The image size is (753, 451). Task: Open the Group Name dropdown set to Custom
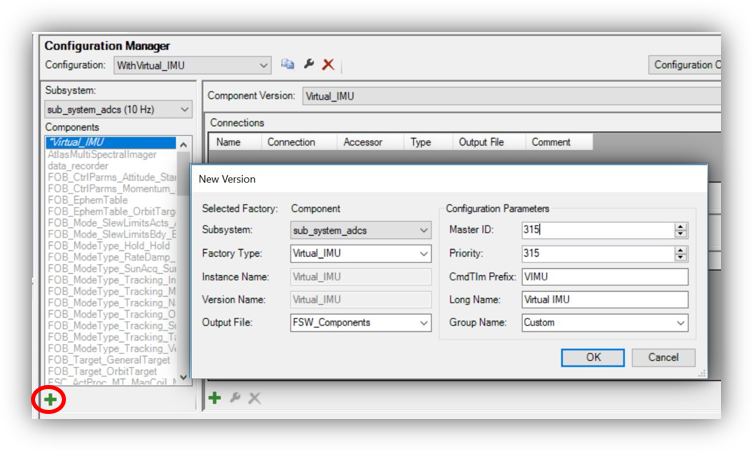681,323
